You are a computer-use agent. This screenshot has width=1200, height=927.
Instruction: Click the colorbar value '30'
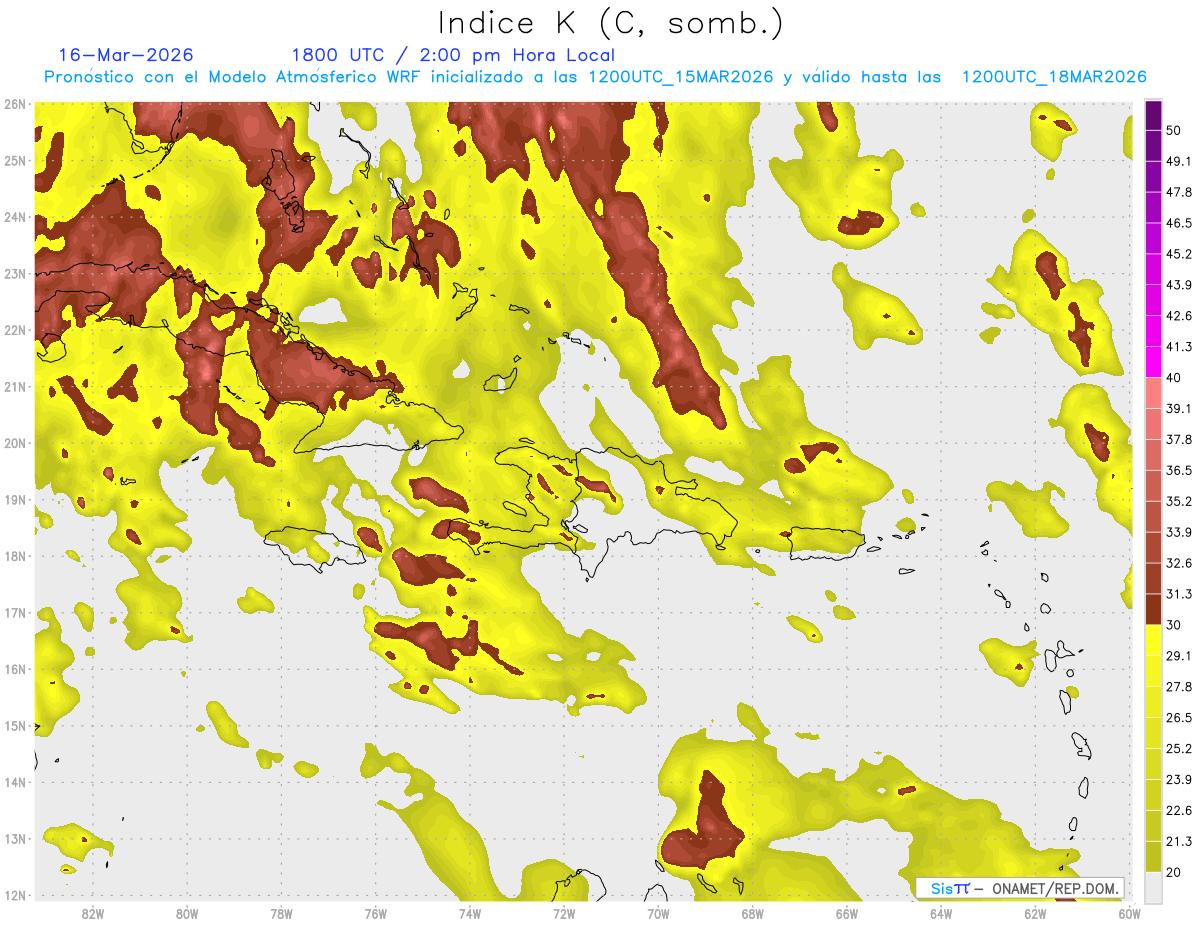1174,625
